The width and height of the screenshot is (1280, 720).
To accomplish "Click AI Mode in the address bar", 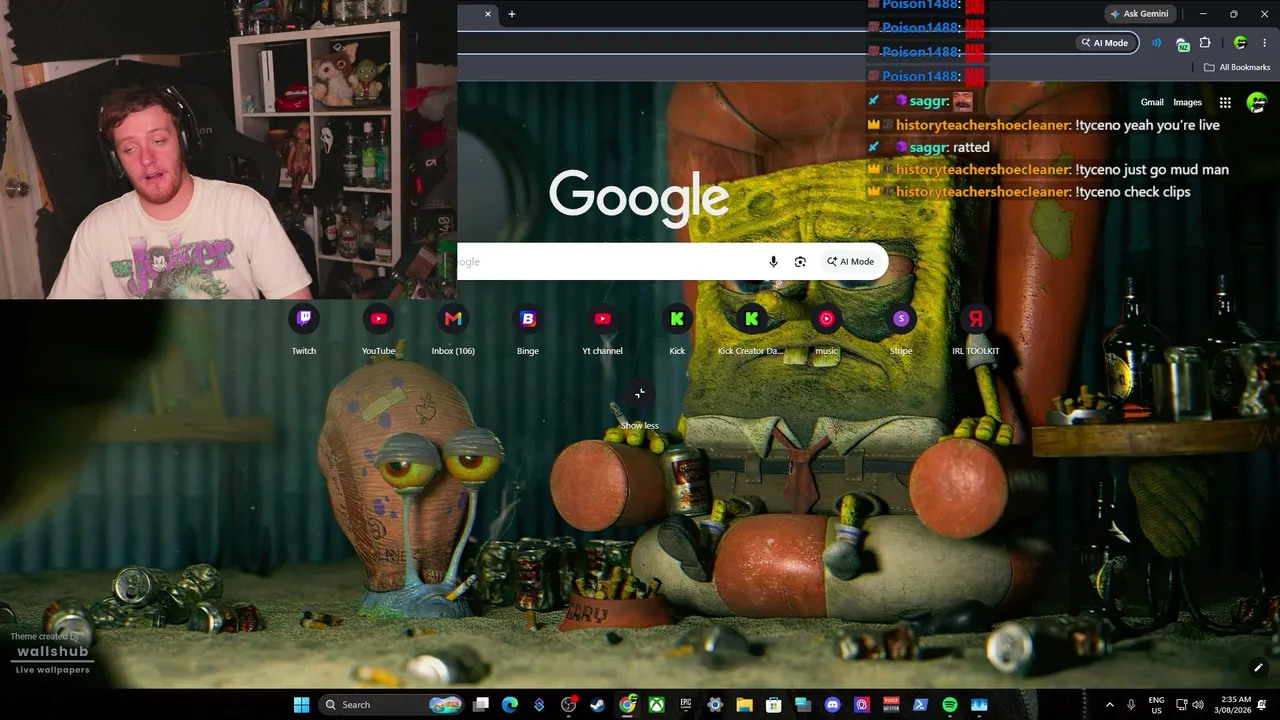I will pos(1104,43).
